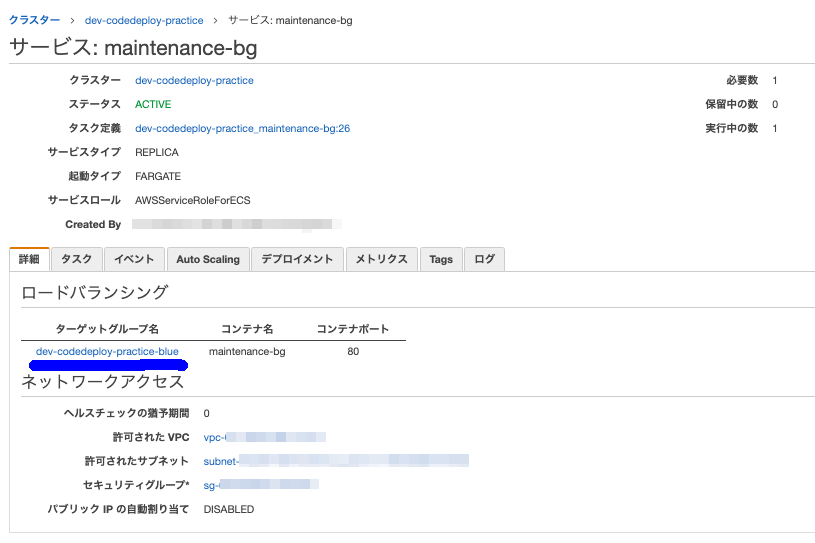815x543 pixels.
Task: Click the コンテナ名 column header
Action: point(247,329)
